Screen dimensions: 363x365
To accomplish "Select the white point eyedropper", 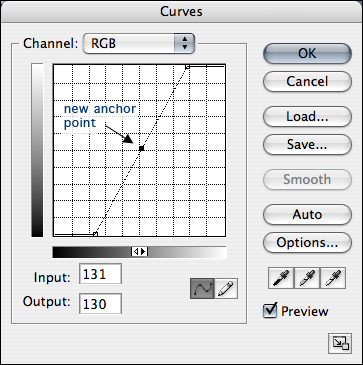I will tap(333, 278).
